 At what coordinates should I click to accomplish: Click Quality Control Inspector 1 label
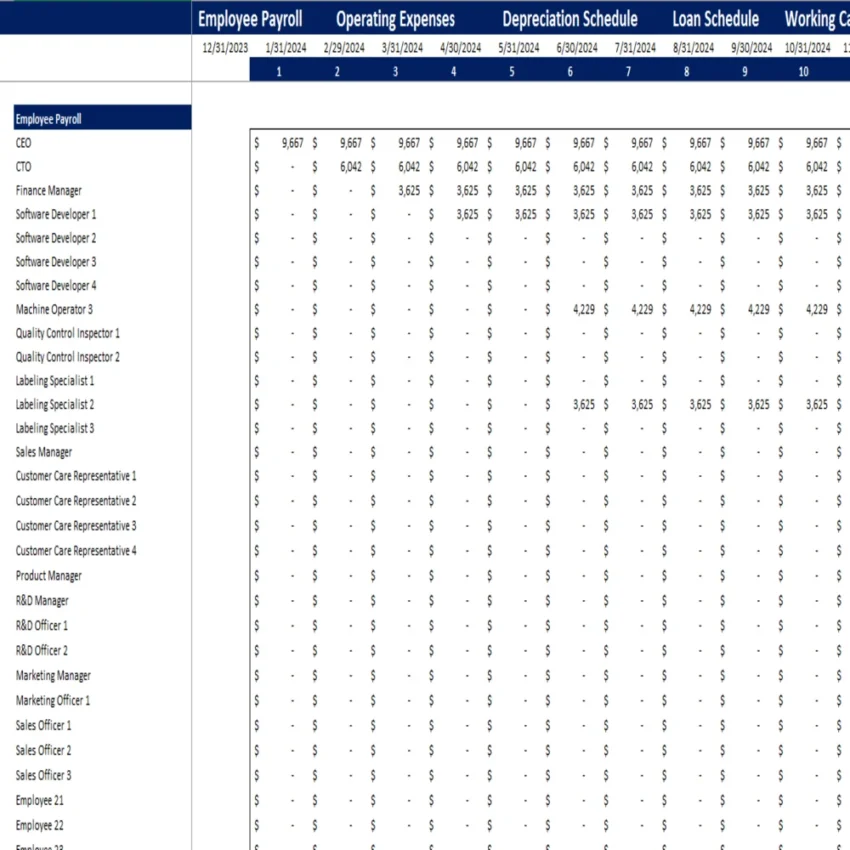coord(67,333)
